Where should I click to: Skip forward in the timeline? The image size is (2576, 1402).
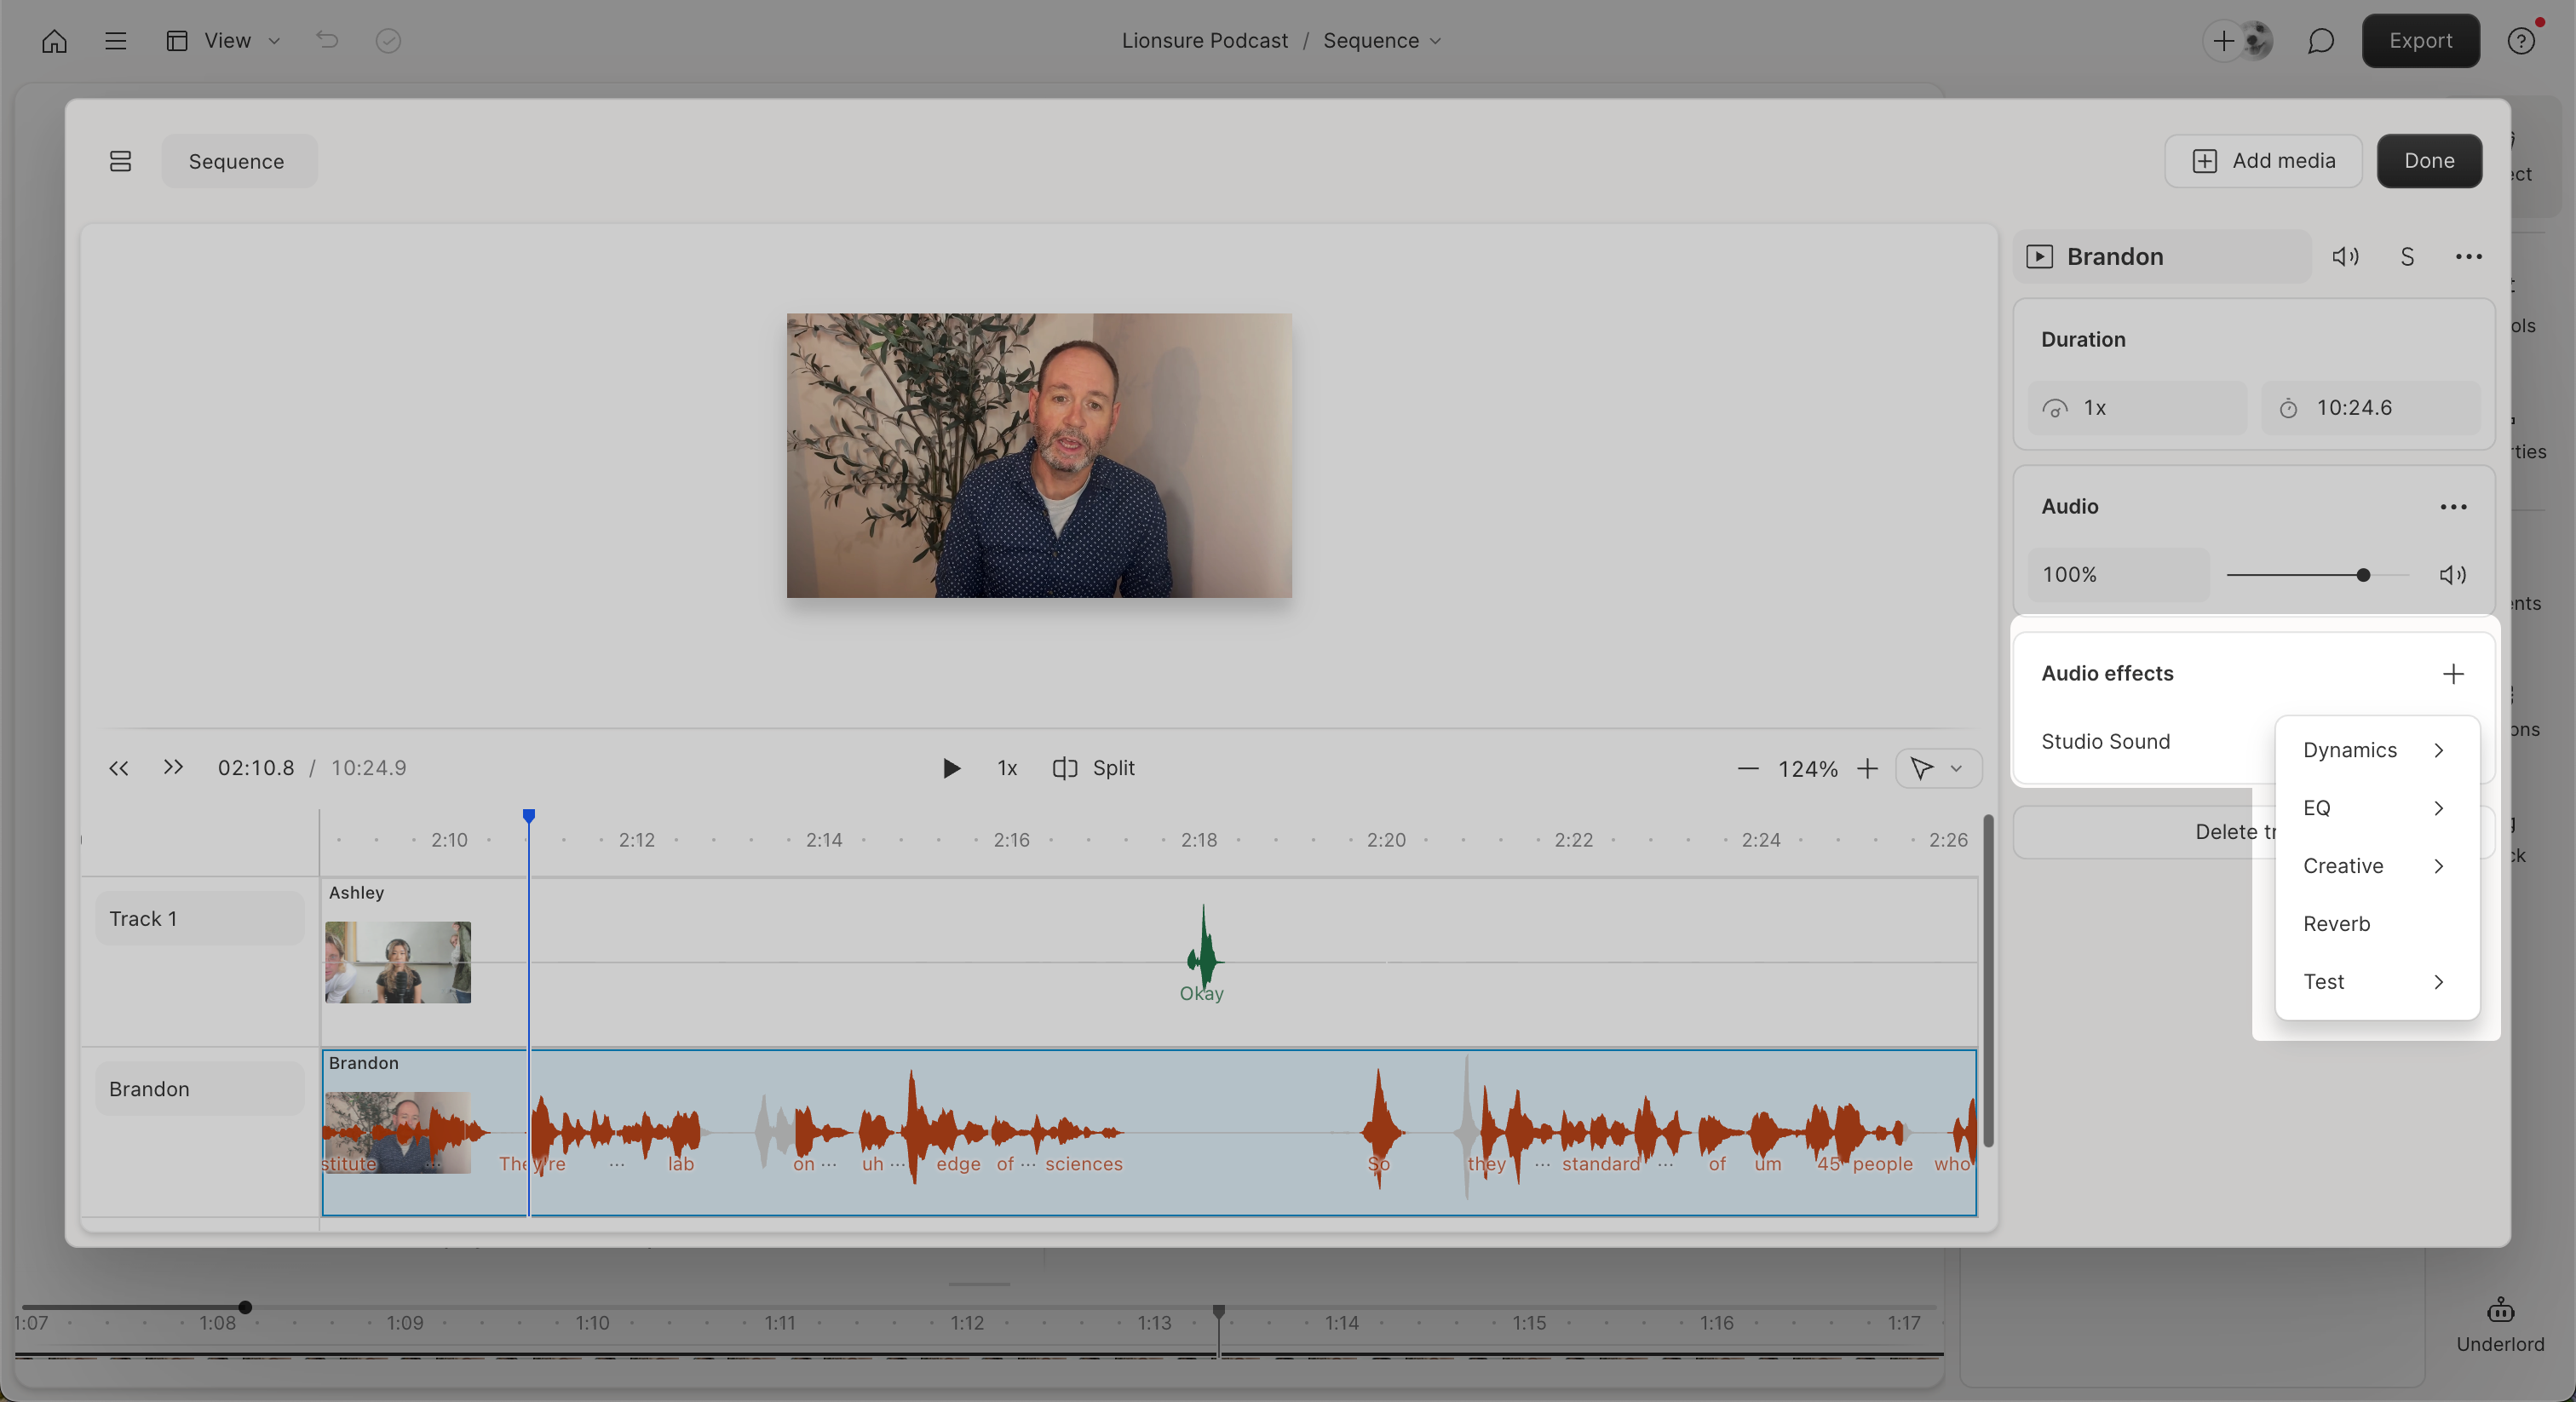[173, 768]
